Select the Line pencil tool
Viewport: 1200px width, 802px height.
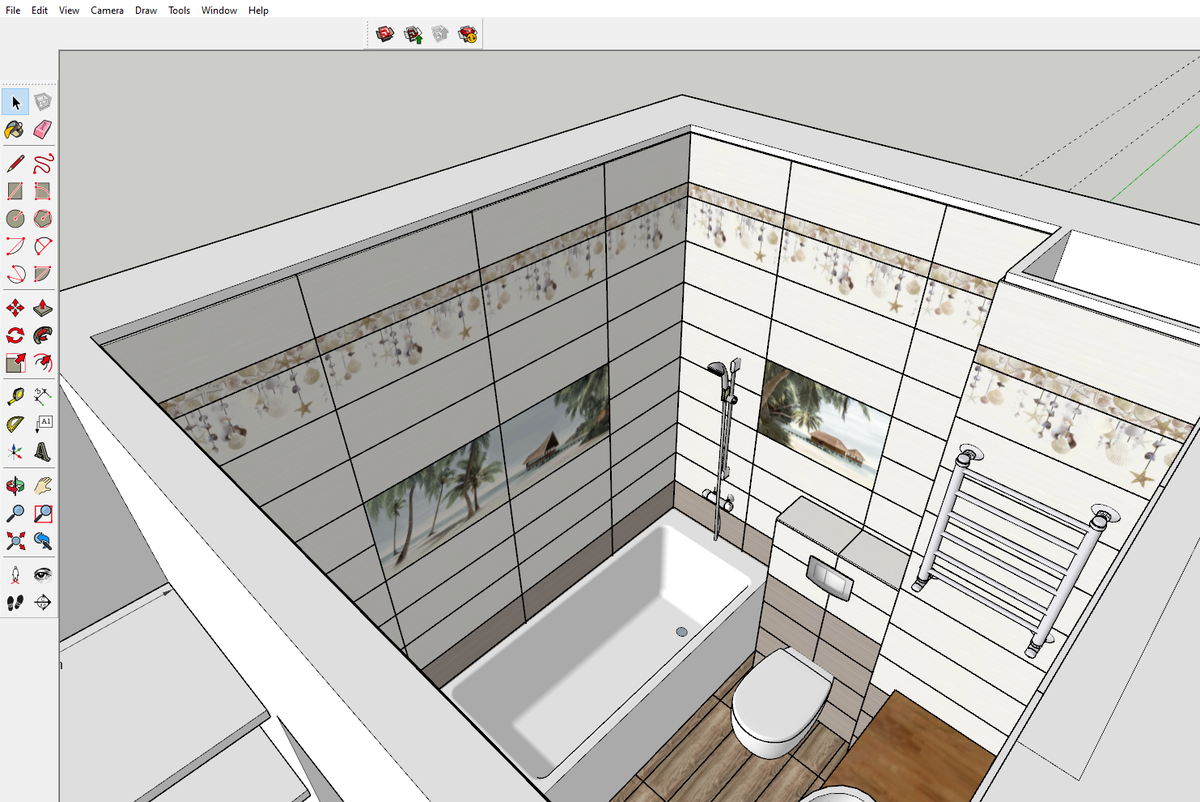15,164
